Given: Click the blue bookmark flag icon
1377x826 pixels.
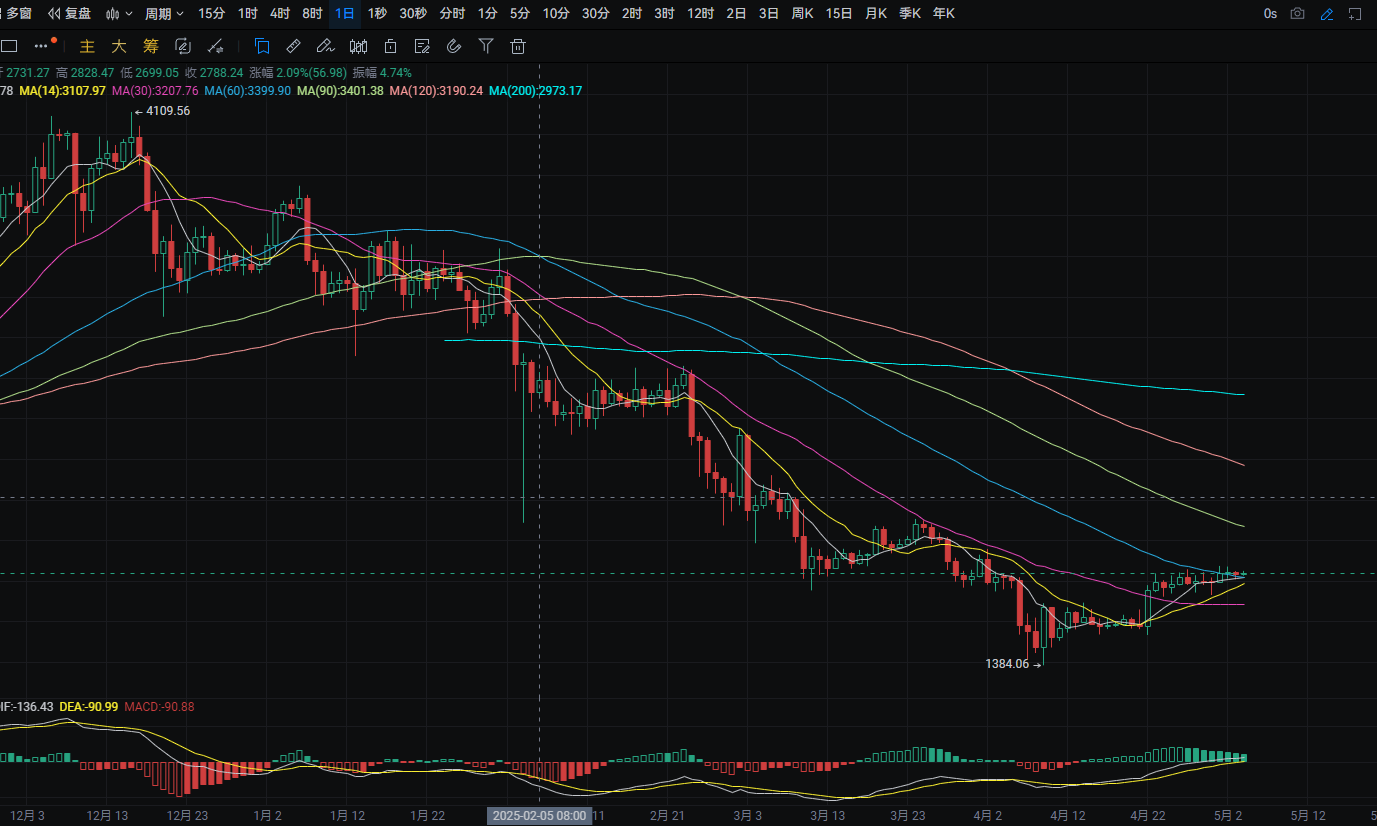Looking at the screenshot, I should pyautogui.click(x=261, y=46).
